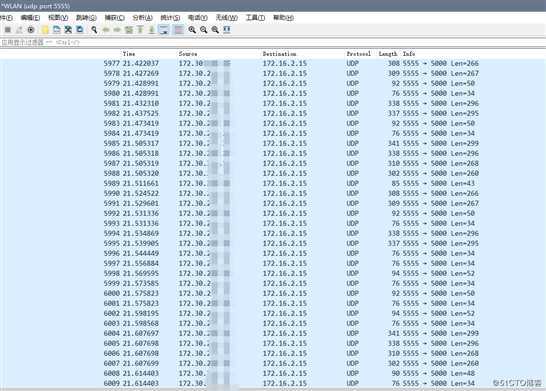546x391 pixels.
Task: Click the open capture file folder icon
Action: [45, 30]
